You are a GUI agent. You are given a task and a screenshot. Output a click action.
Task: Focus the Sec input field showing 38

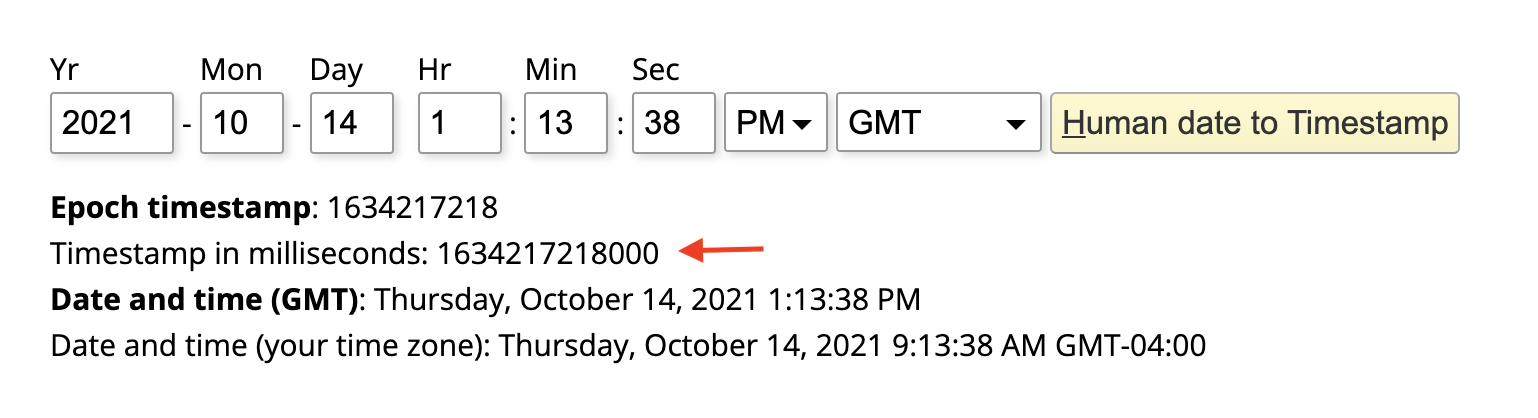[x=673, y=123]
